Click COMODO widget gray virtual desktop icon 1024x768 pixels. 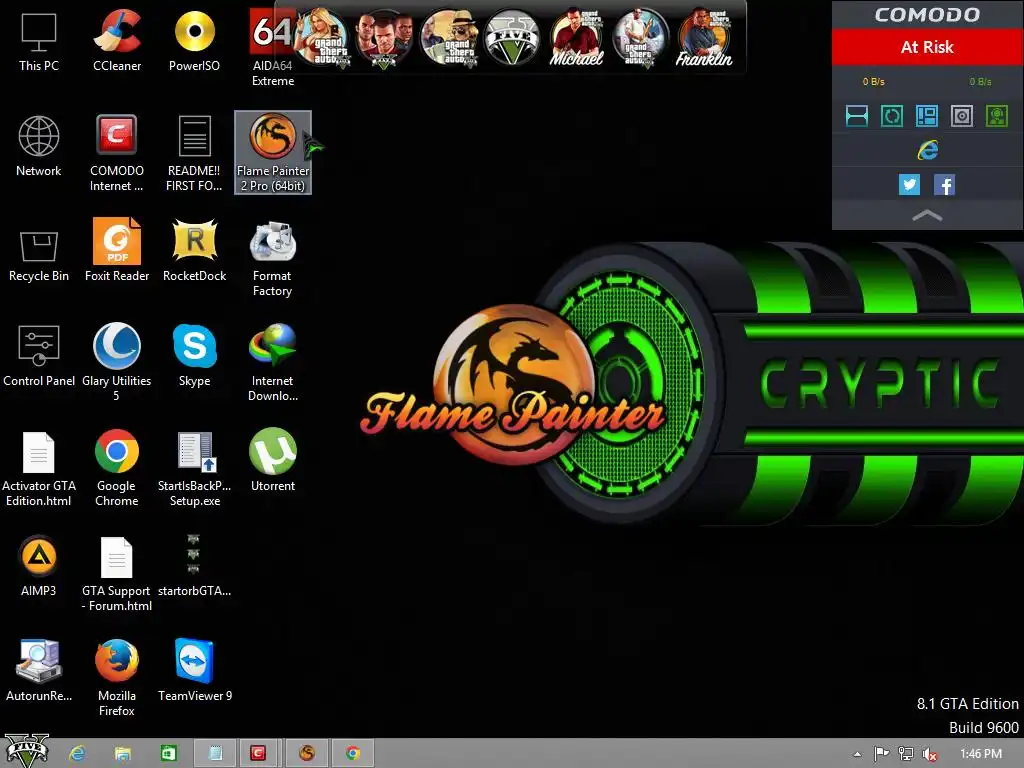(x=961, y=116)
